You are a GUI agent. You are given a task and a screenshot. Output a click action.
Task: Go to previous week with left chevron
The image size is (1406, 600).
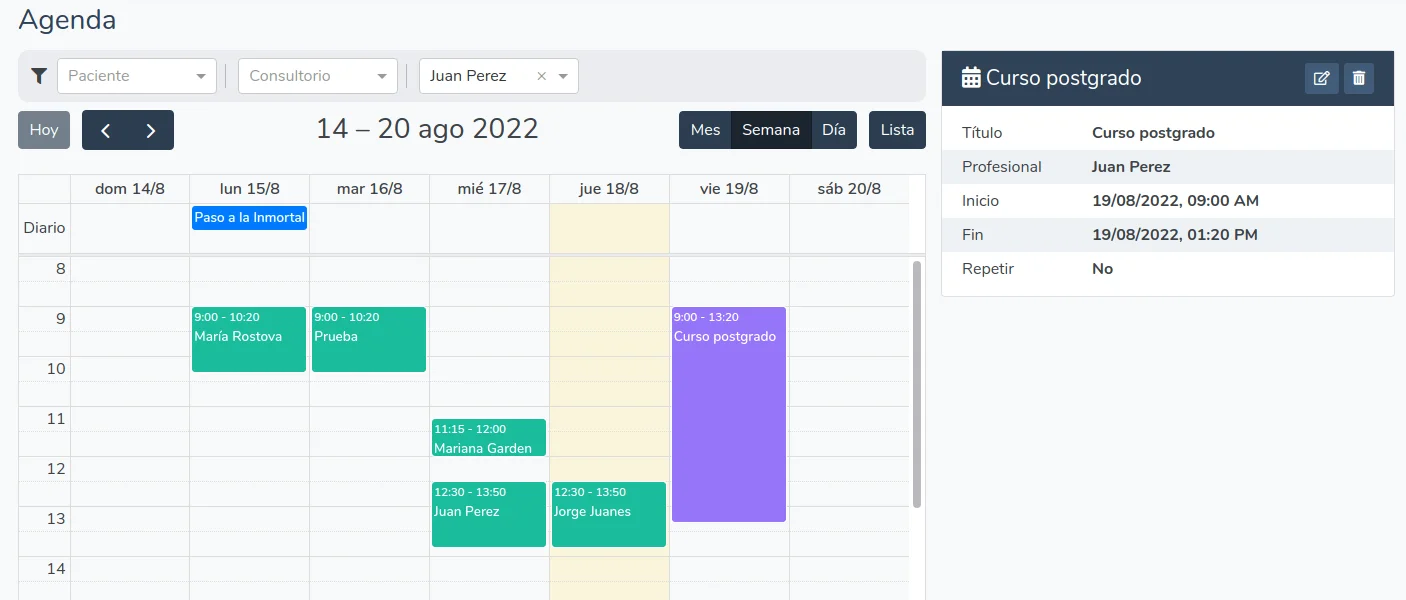[x=105, y=130]
